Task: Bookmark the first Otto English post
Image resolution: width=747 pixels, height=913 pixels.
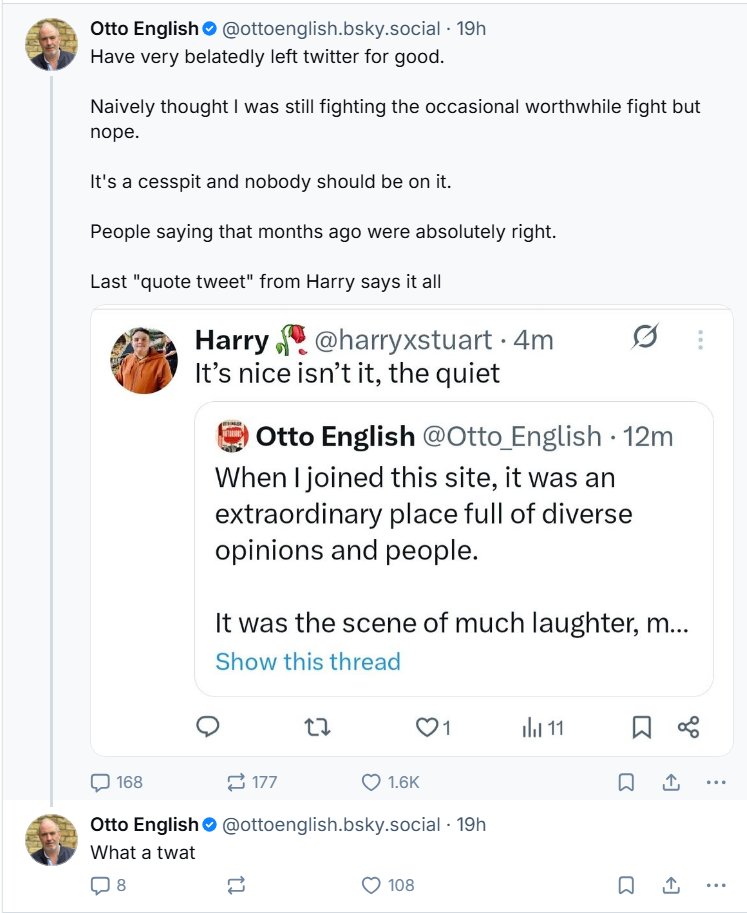Action: (626, 782)
